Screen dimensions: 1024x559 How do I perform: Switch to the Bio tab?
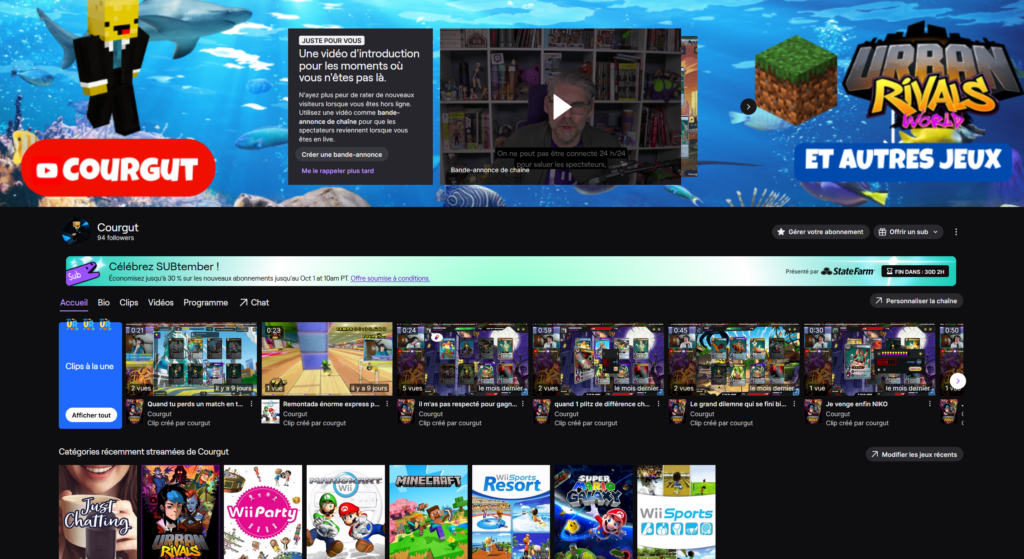click(104, 303)
